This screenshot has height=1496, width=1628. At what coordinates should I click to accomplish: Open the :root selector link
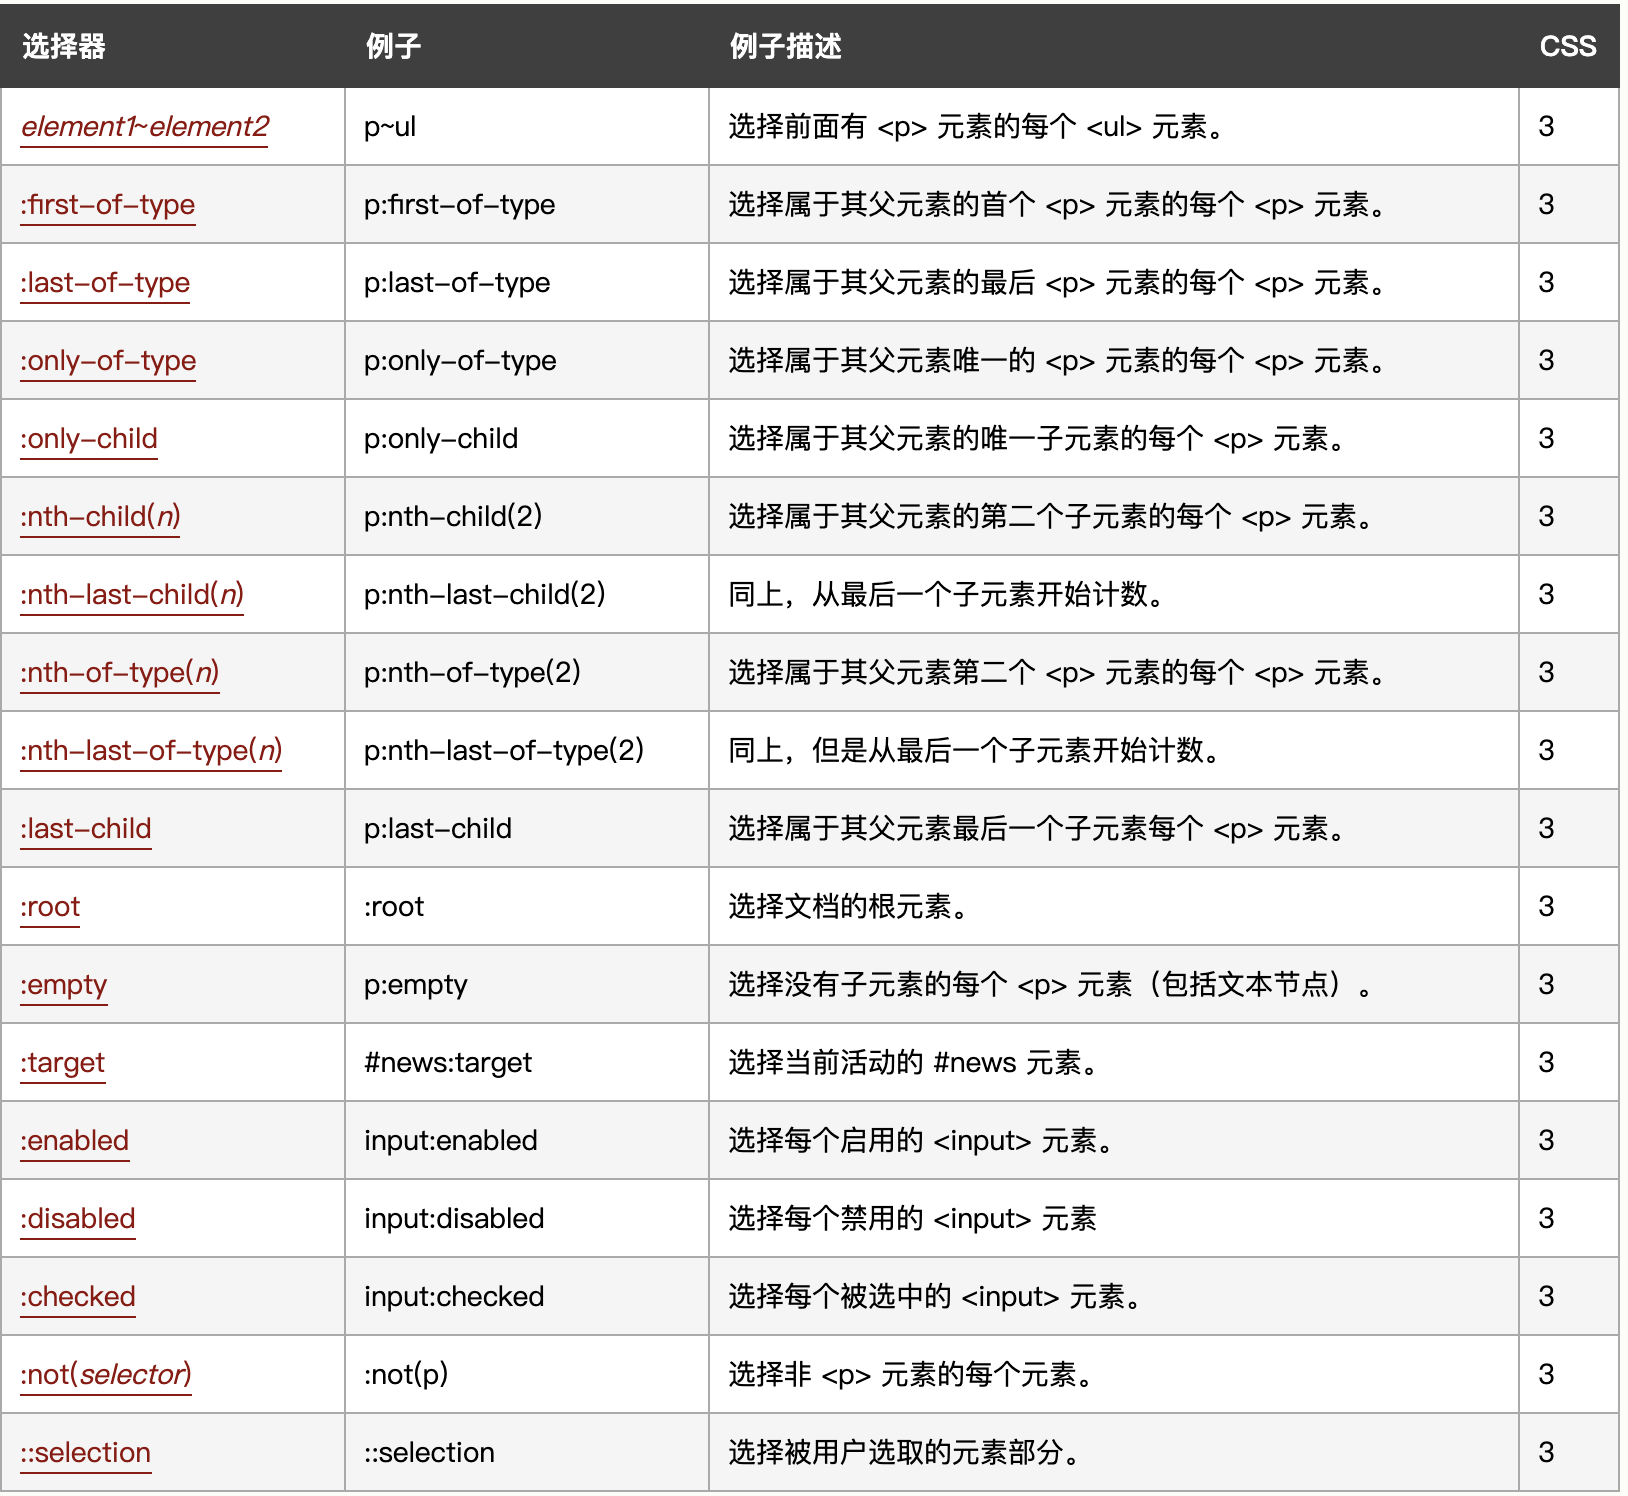50,907
